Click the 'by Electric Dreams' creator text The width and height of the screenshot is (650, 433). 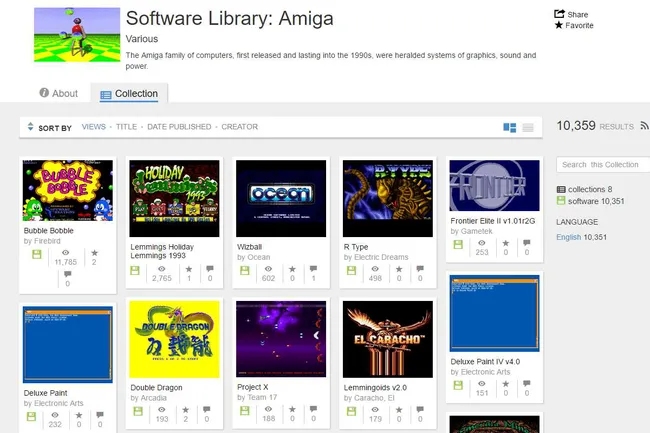point(376,257)
